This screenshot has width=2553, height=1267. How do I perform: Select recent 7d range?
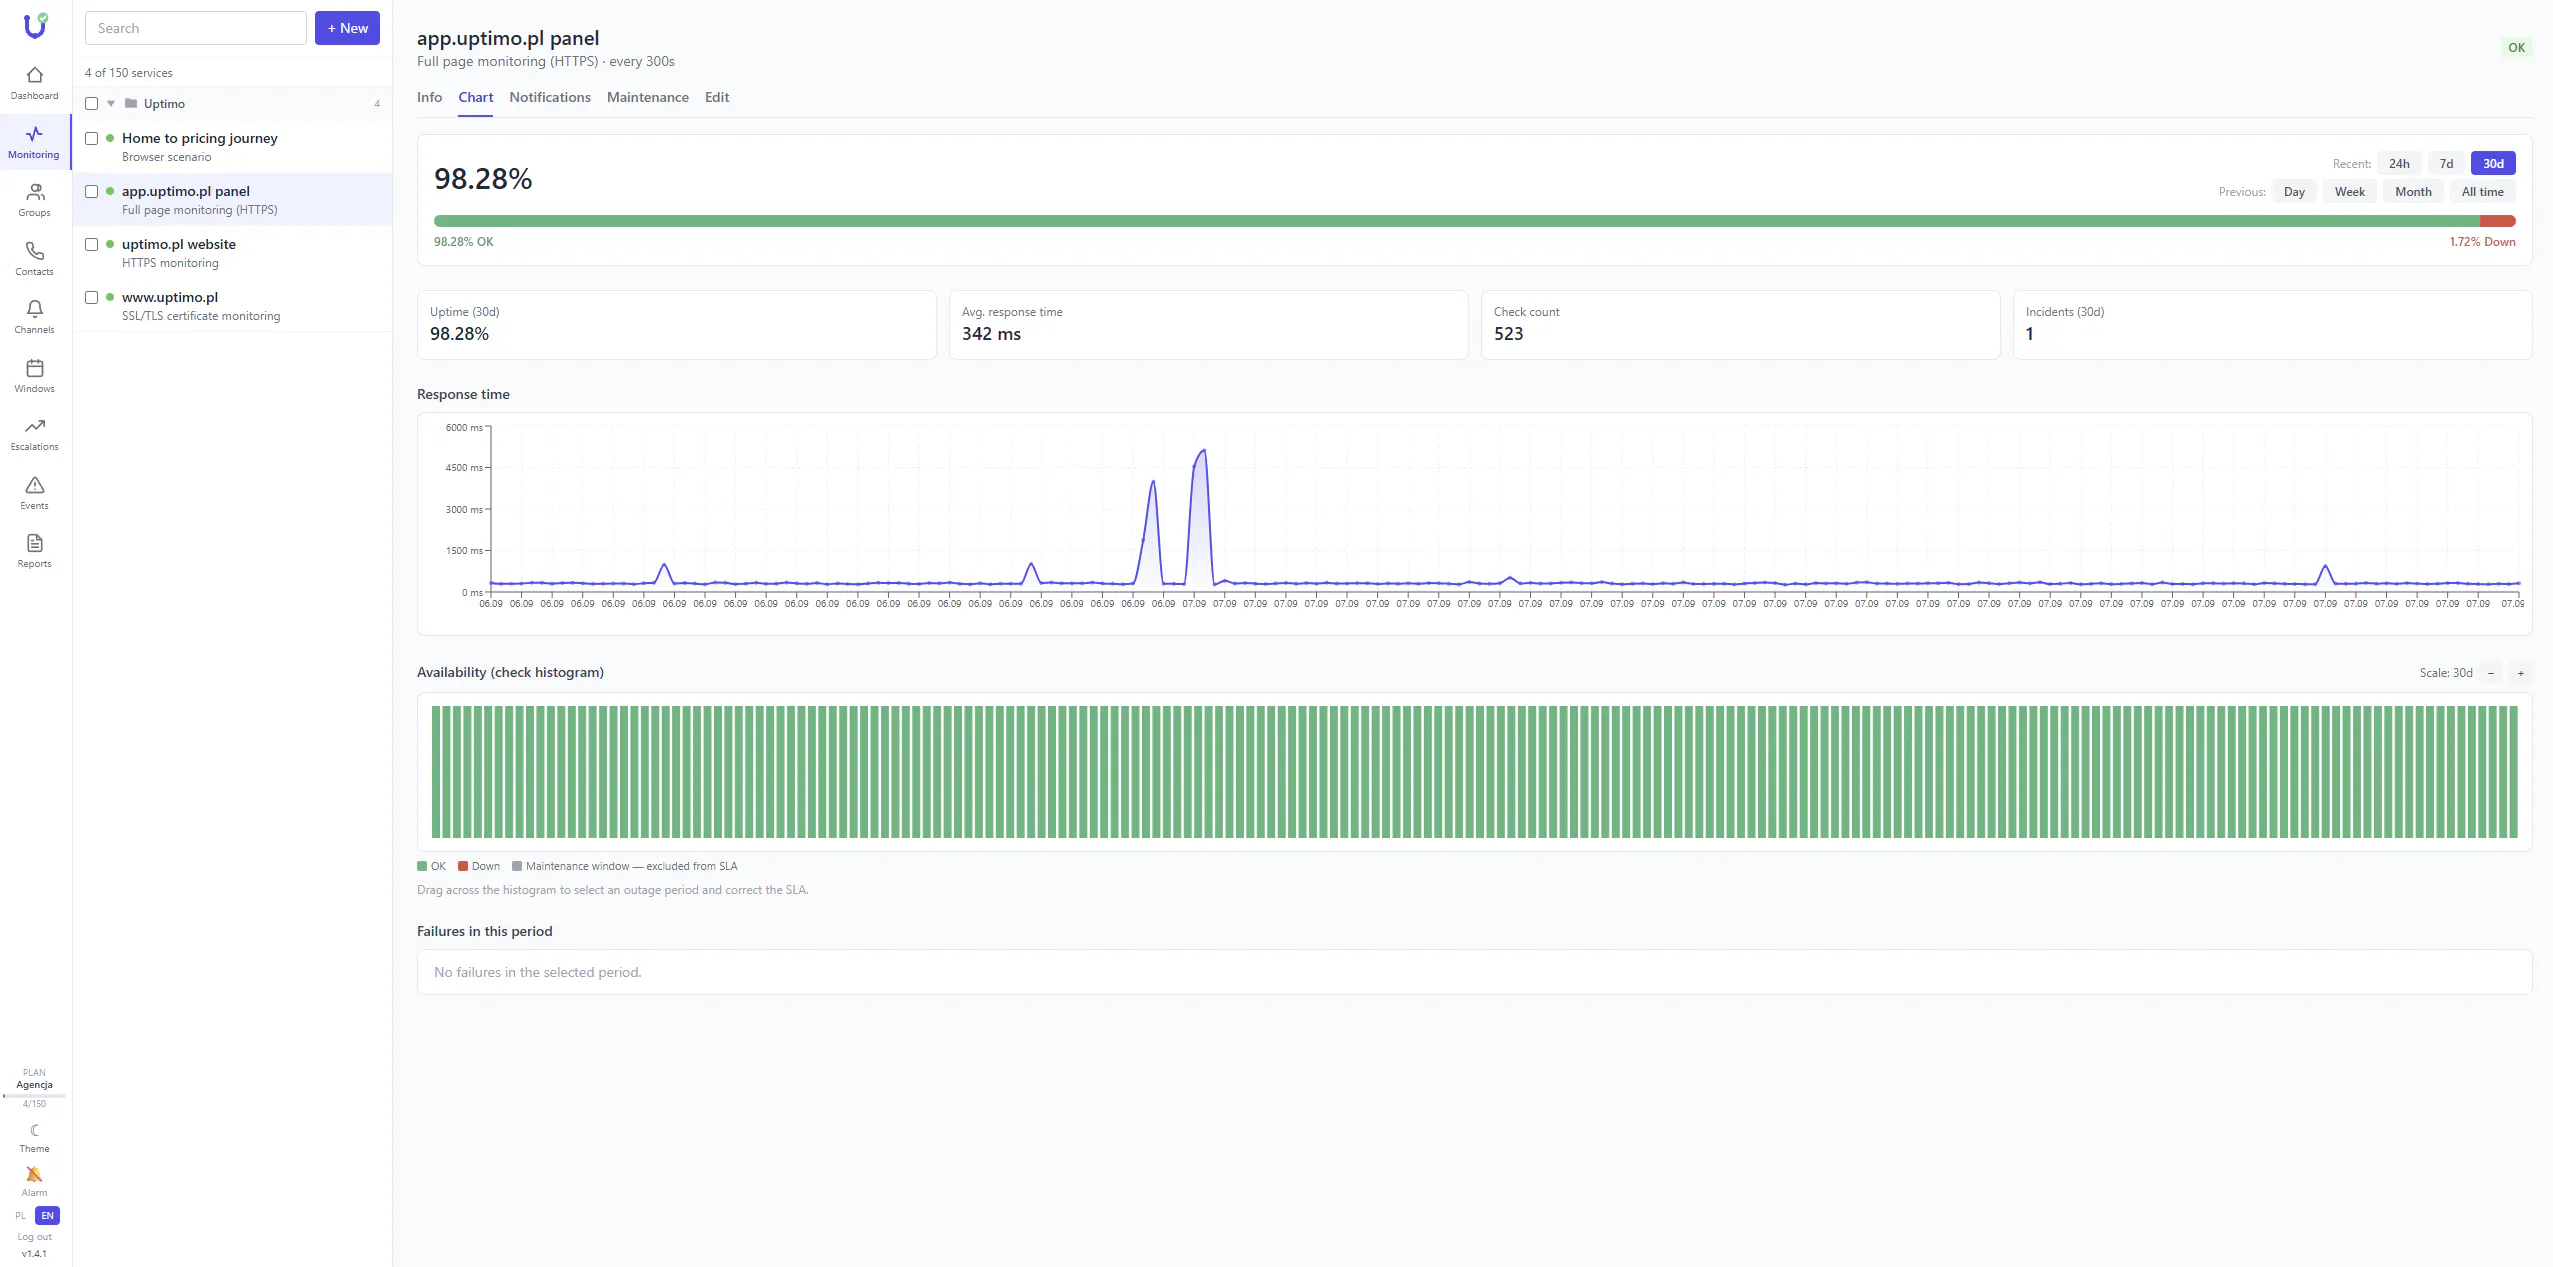pyautogui.click(x=2446, y=164)
